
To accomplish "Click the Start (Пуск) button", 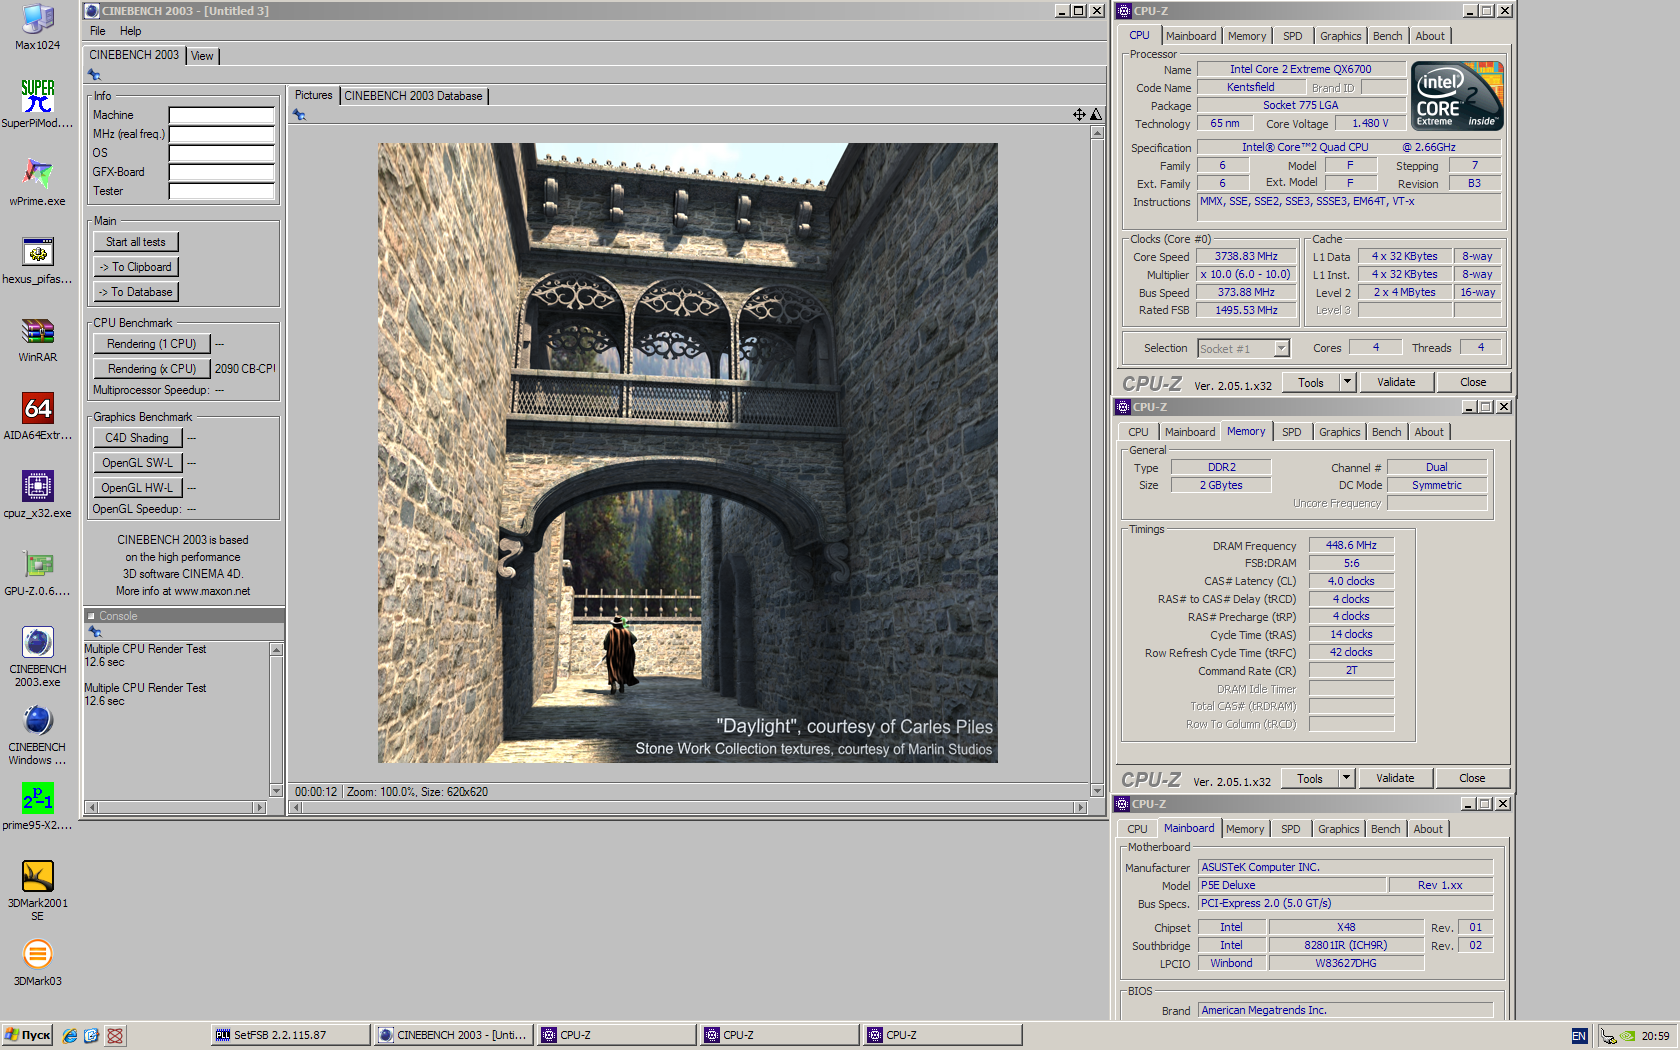I will tap(27, 1036).
